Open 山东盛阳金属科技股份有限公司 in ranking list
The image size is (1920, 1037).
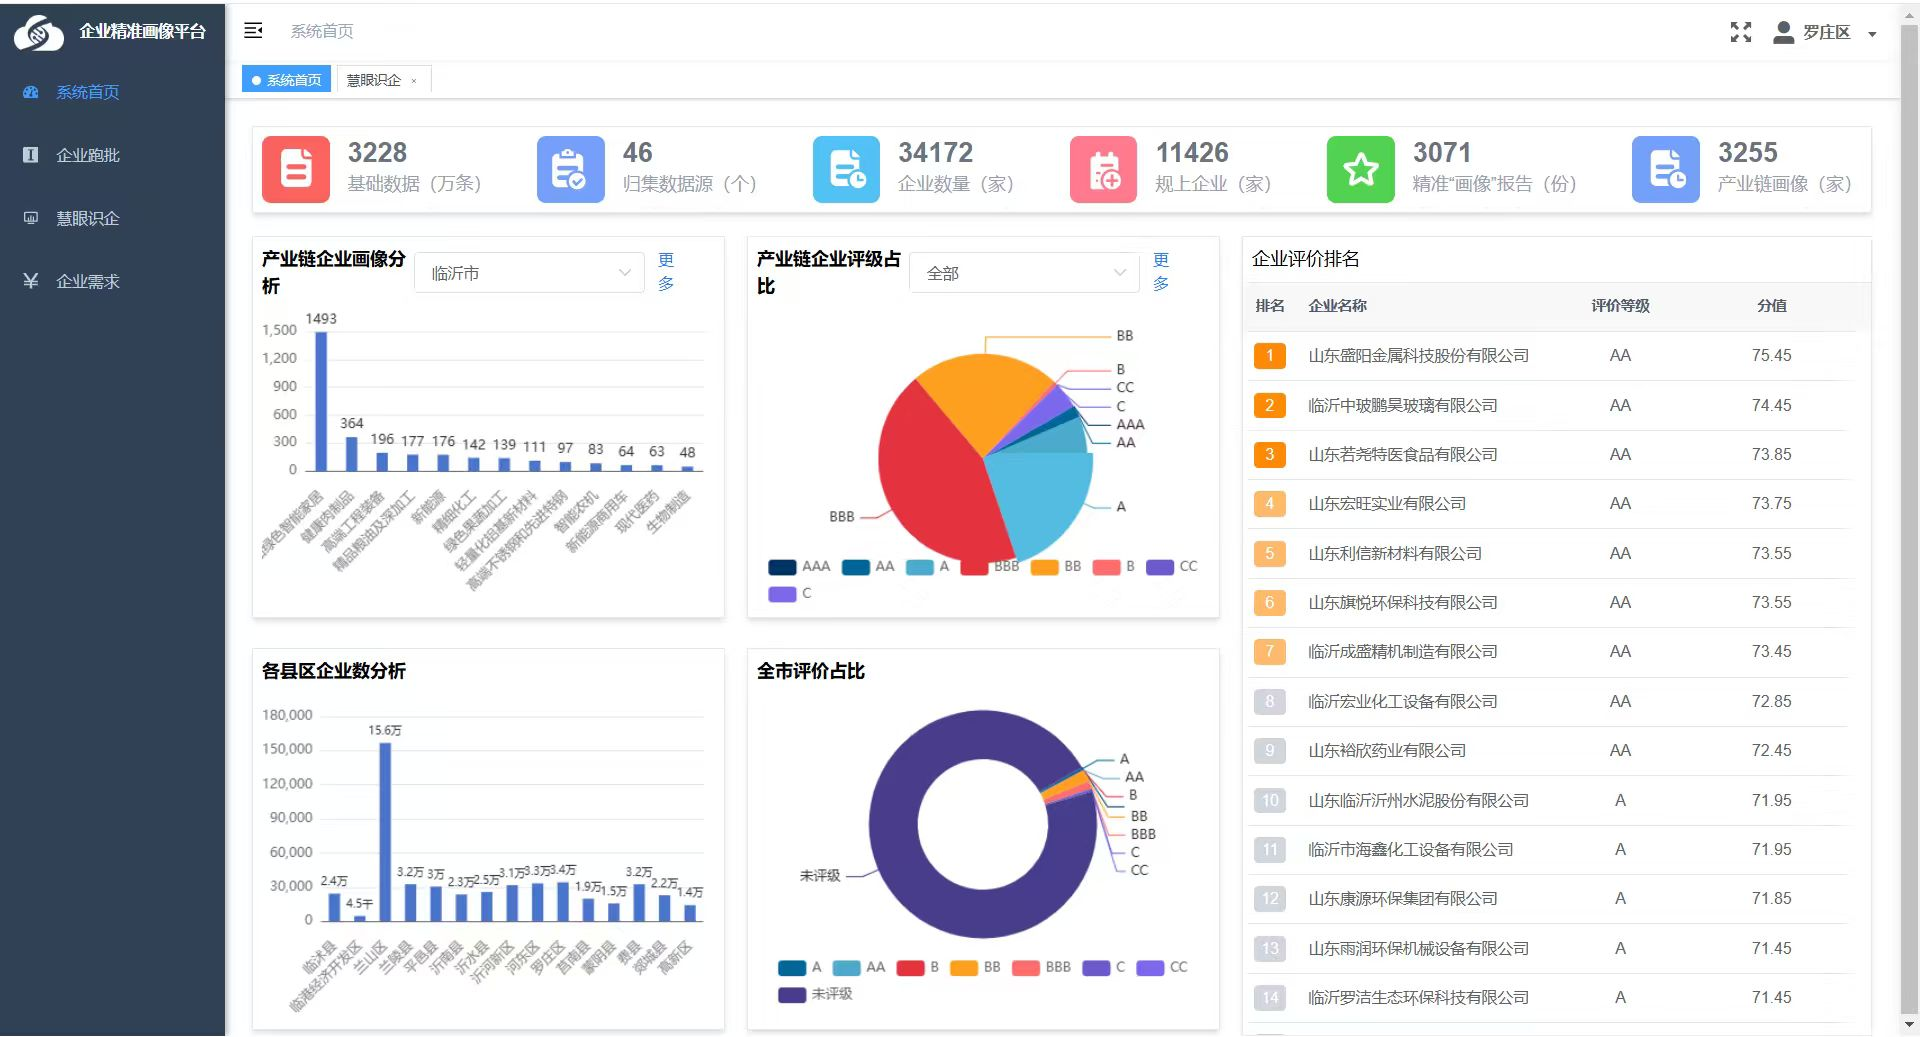coord(1418,356)
